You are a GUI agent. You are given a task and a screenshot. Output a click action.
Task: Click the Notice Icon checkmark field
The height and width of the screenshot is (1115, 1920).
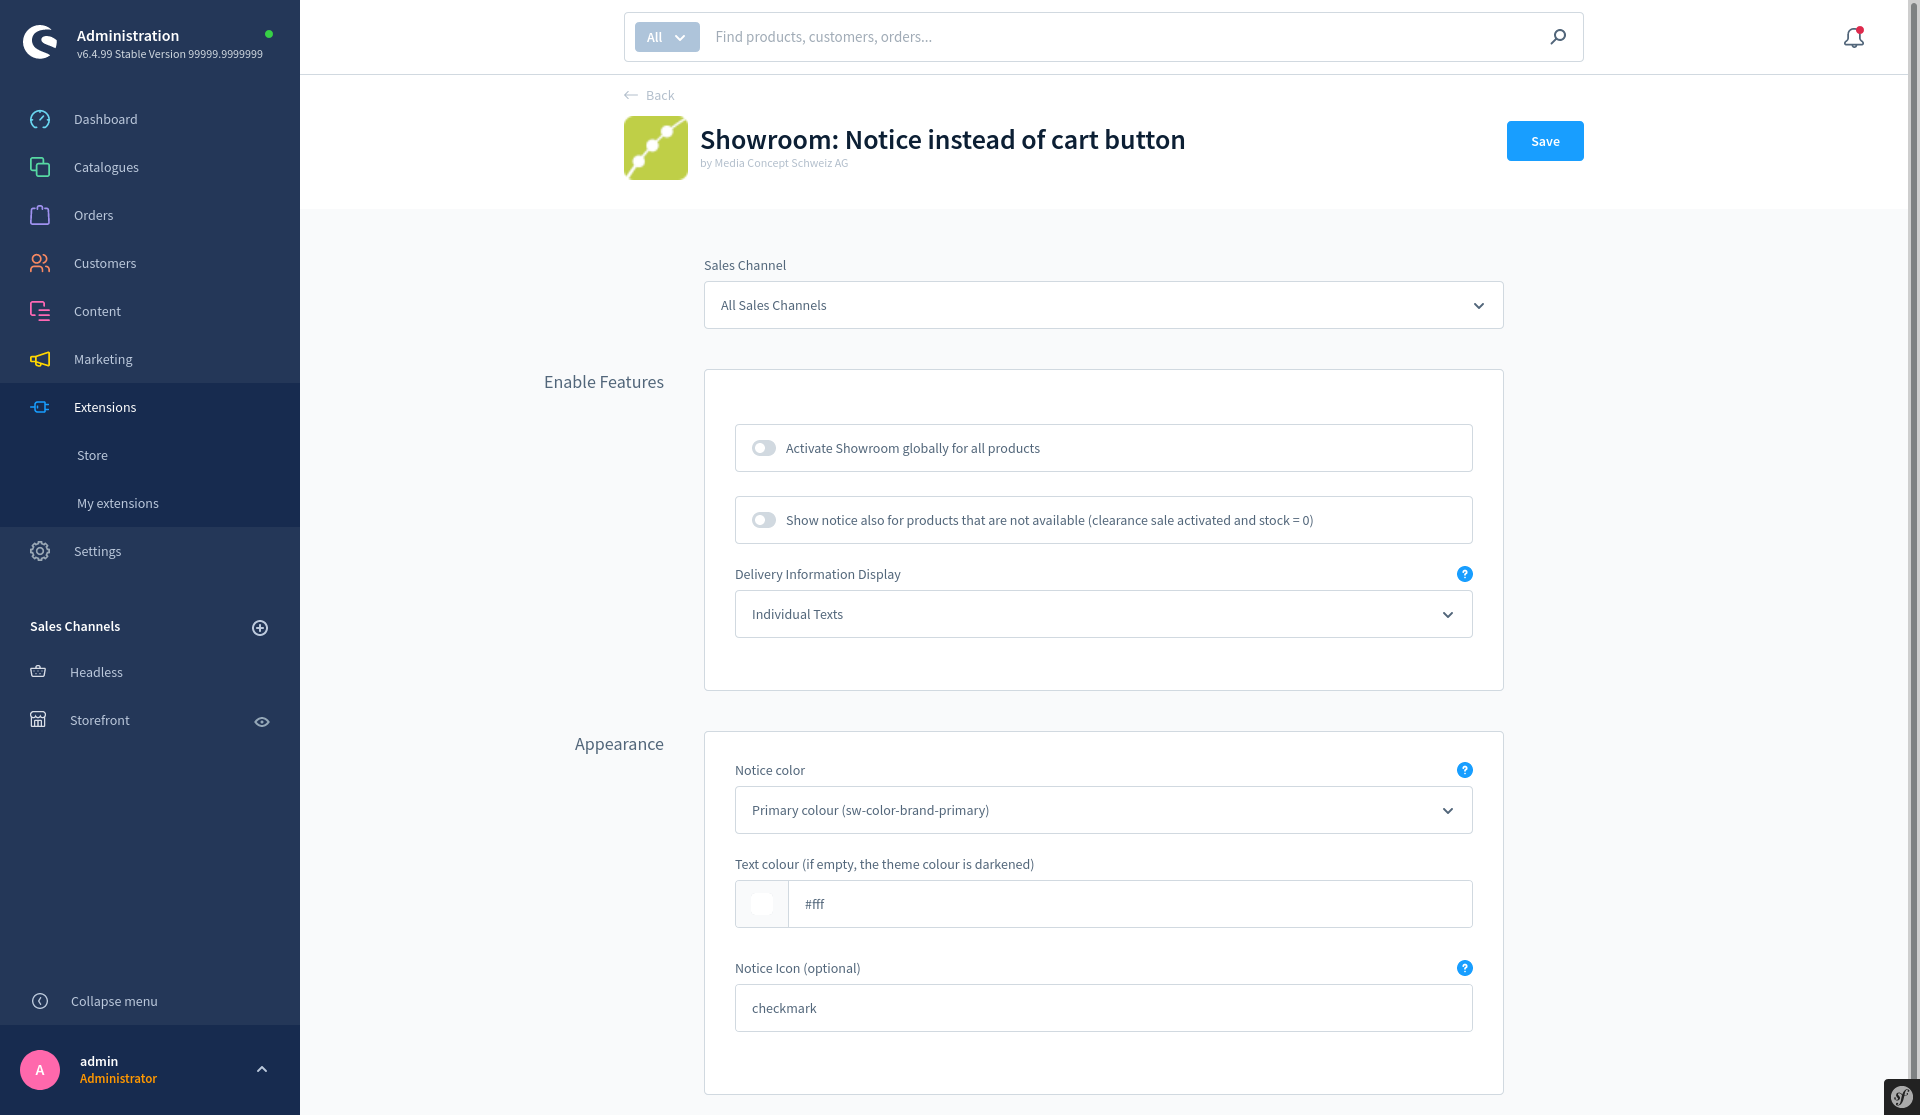point(1104,1008)
